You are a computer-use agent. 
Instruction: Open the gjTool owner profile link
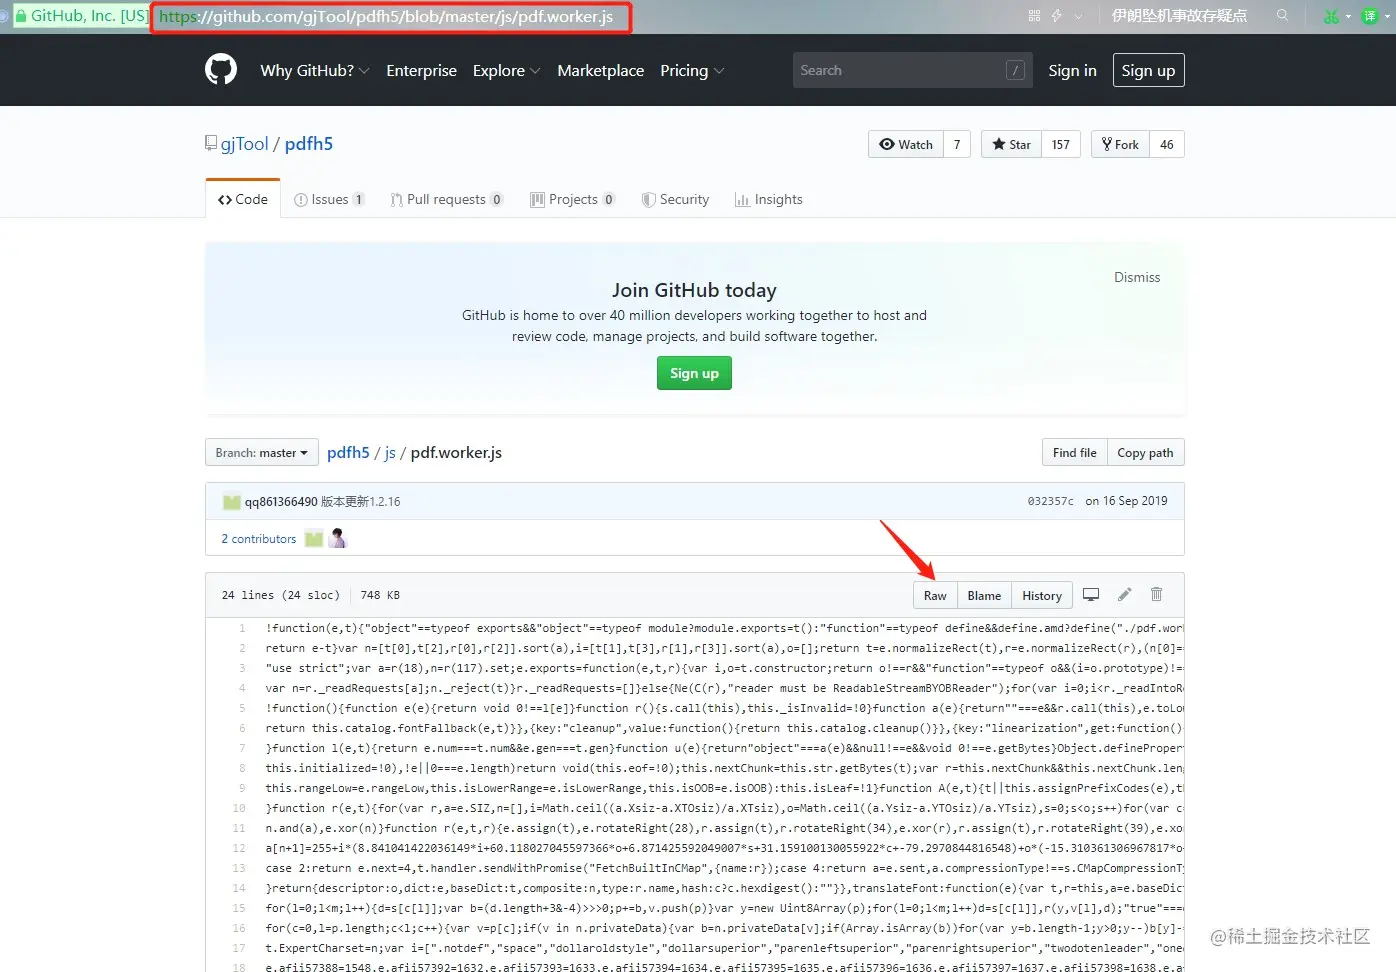pos(244,144)
